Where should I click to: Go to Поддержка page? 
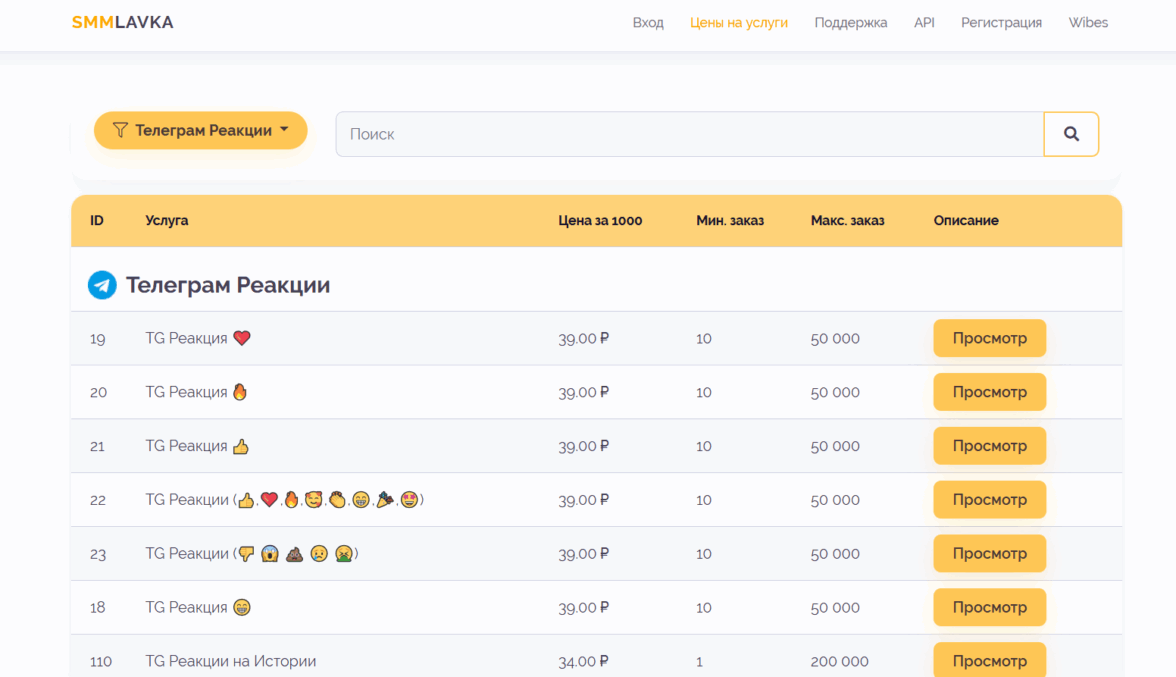[850, 22]
